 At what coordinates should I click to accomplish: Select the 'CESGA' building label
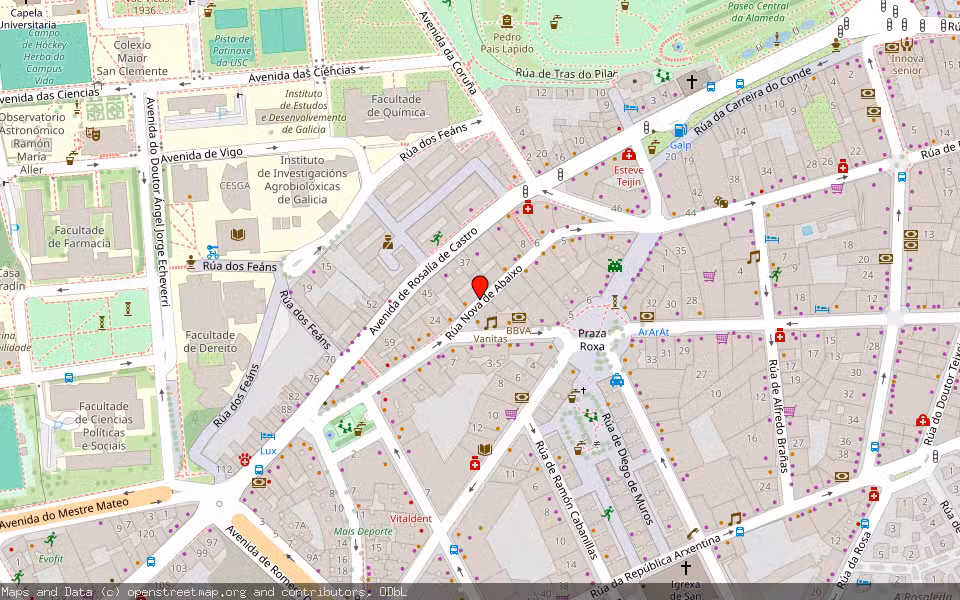pos(234,186)
